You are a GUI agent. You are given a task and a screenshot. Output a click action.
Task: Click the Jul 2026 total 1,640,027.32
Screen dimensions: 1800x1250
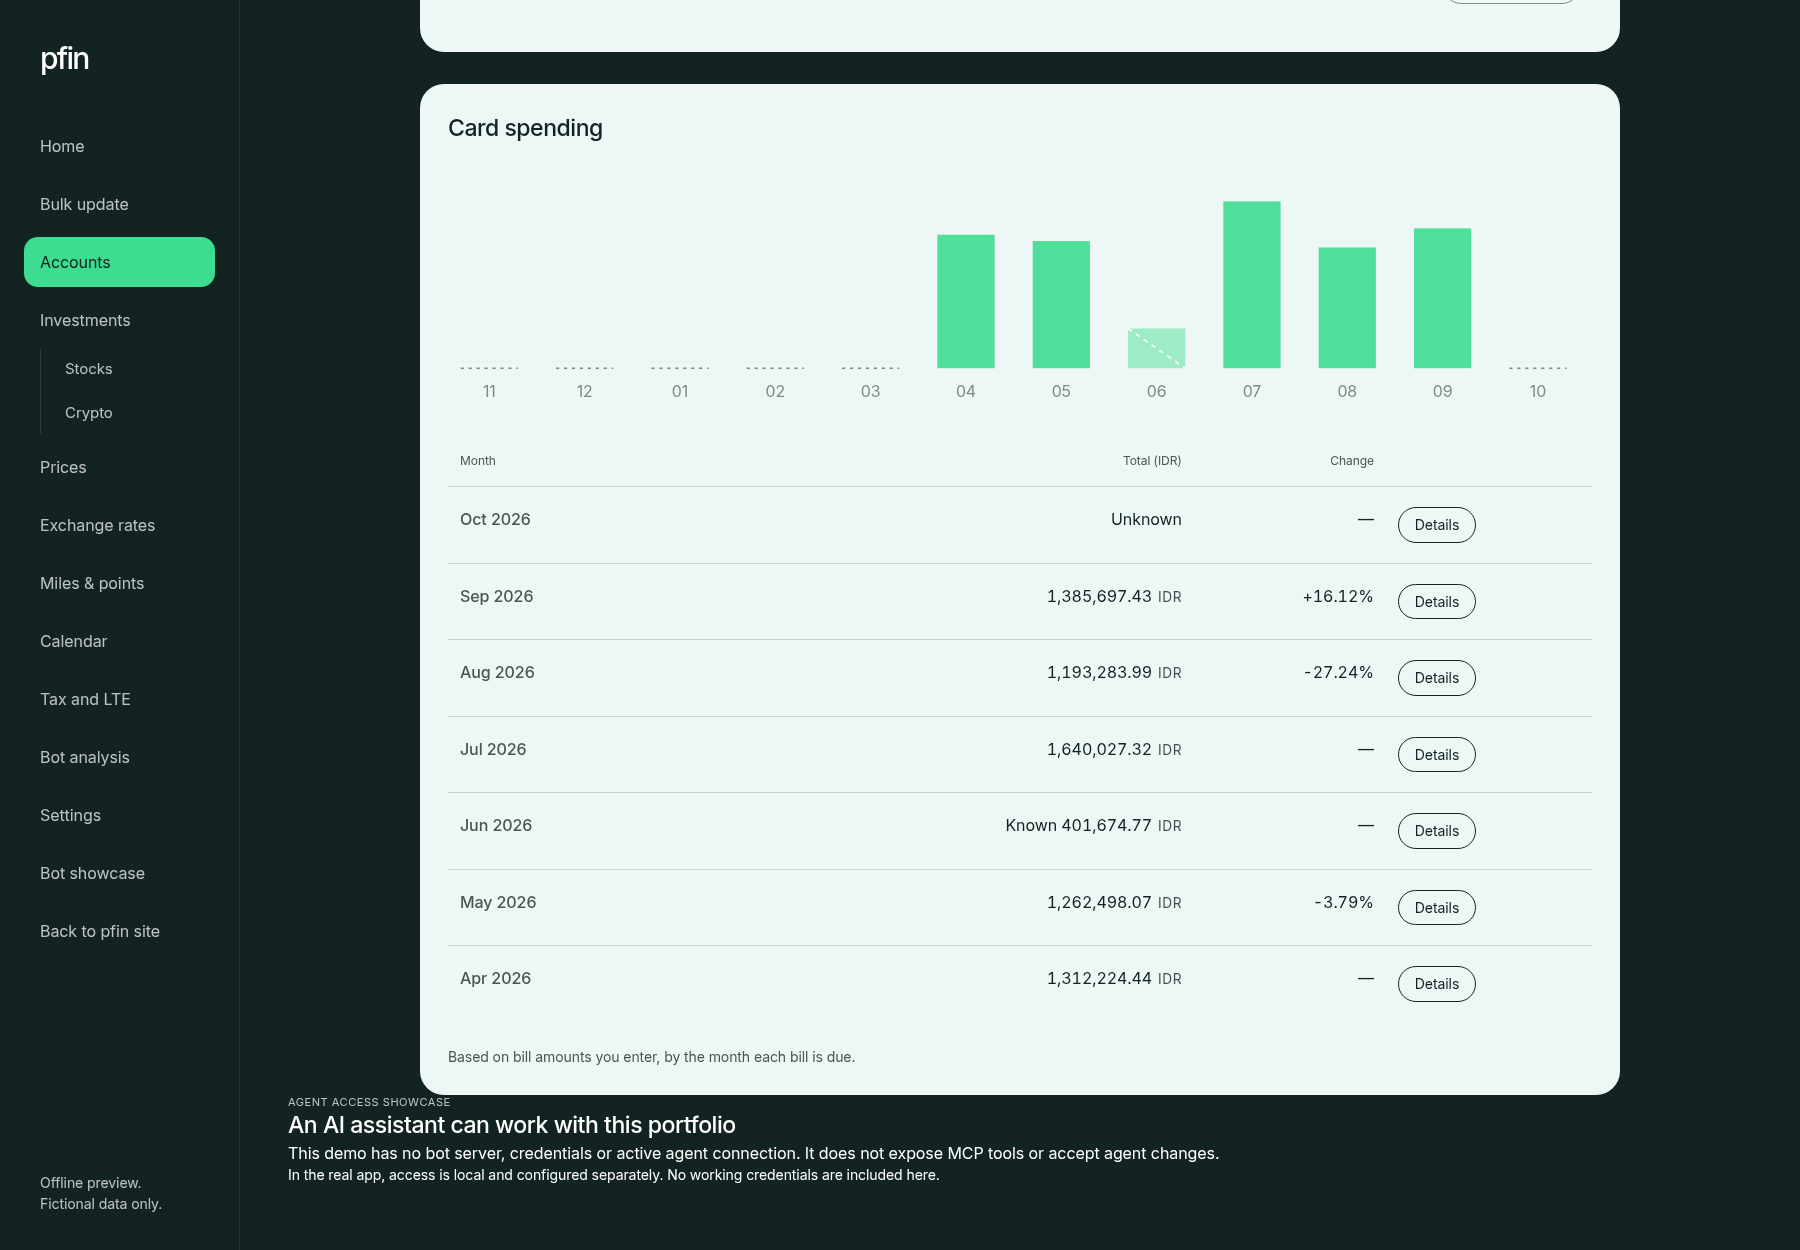[x=1114, y=749]
